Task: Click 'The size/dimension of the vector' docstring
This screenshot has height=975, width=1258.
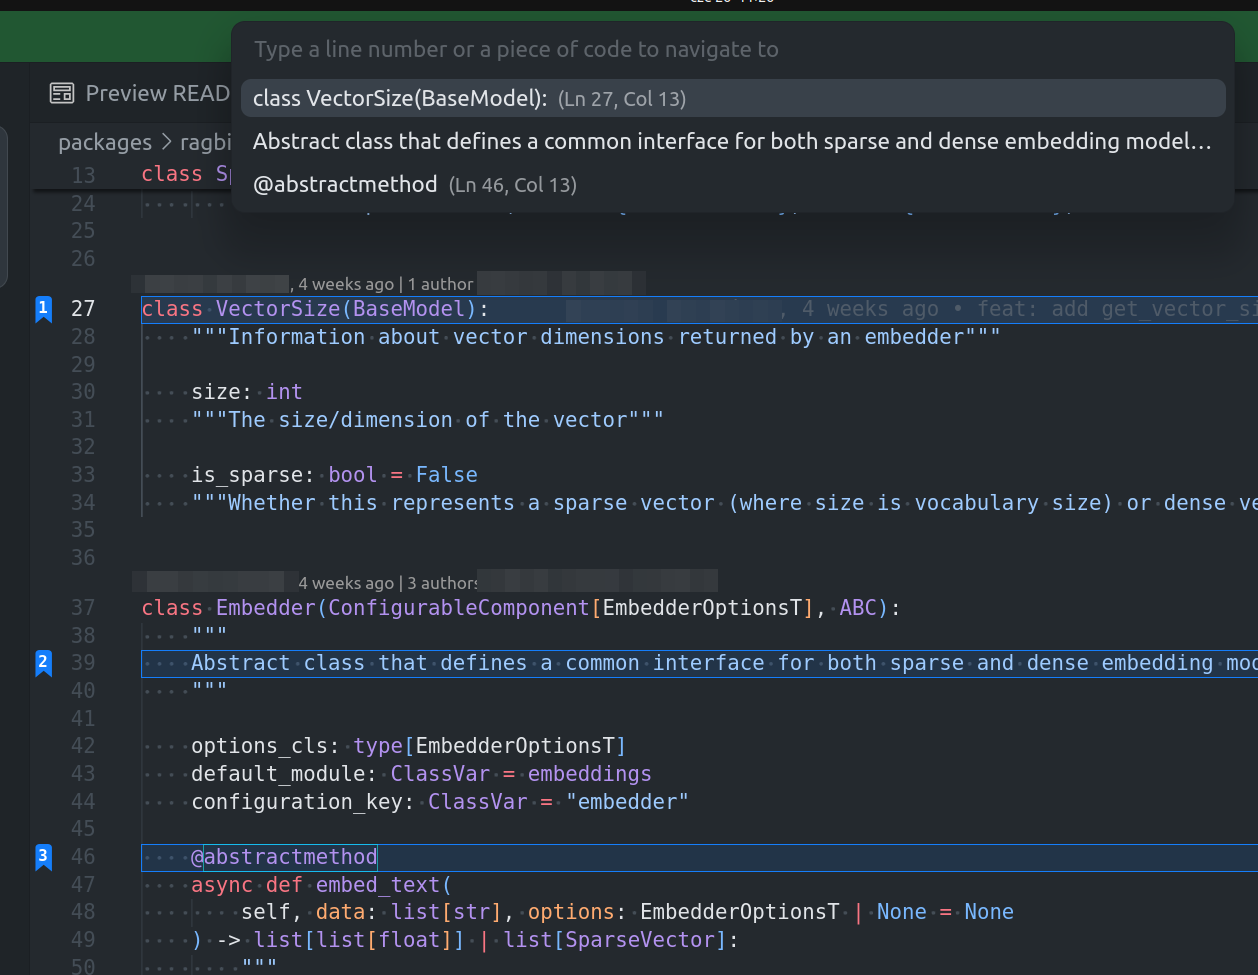Action: [428, 420]
